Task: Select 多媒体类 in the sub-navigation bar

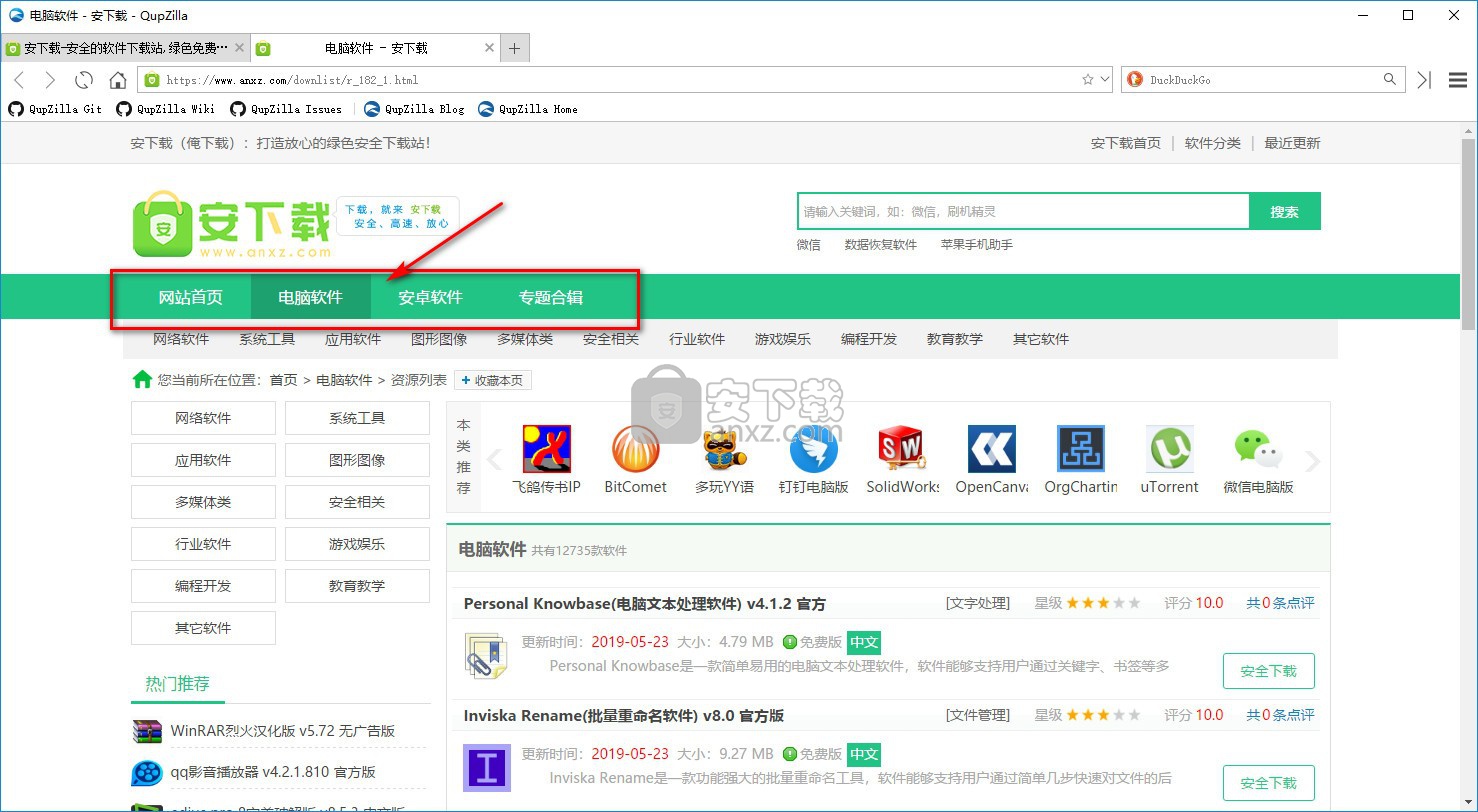Action: [525, 339]
